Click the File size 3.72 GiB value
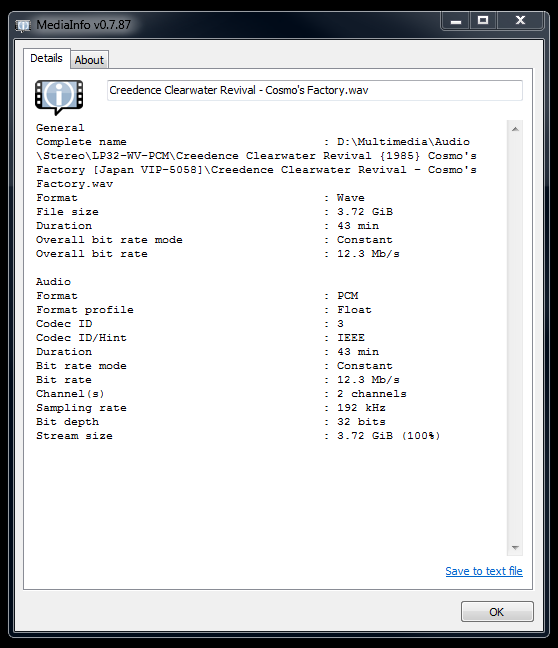 [x=365, y=212]
